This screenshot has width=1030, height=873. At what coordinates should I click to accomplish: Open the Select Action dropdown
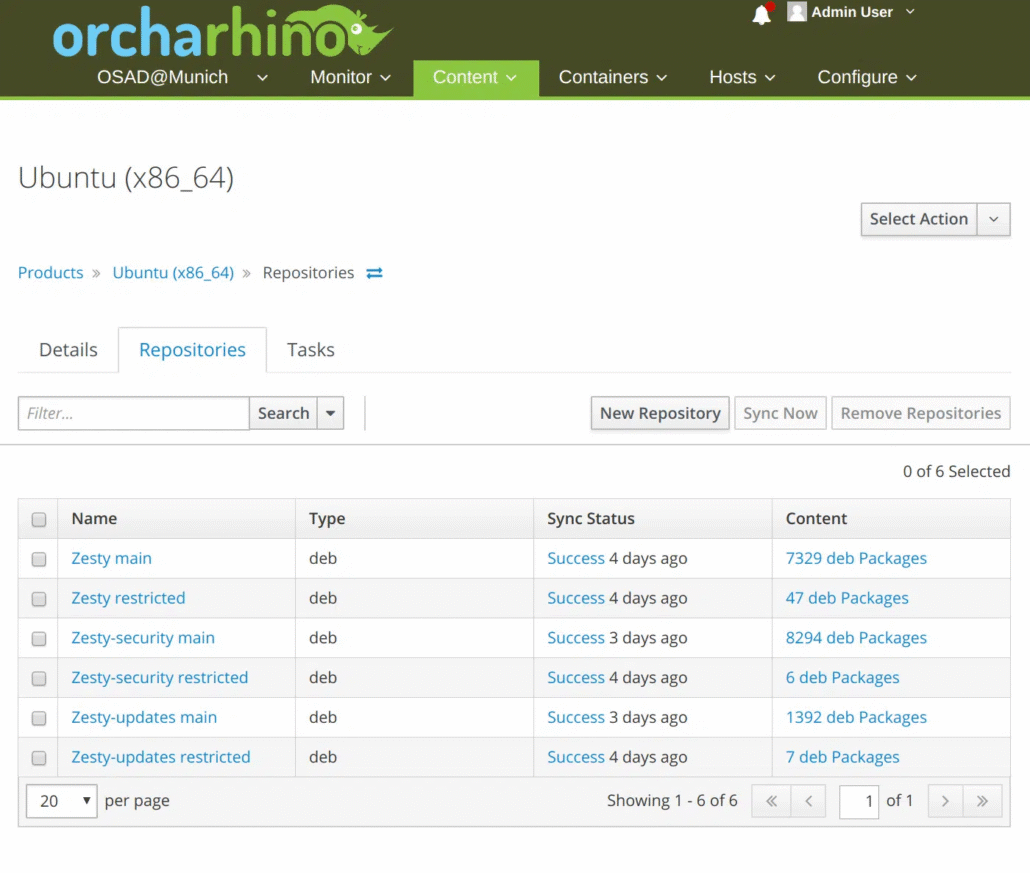(x=935, y=219)
